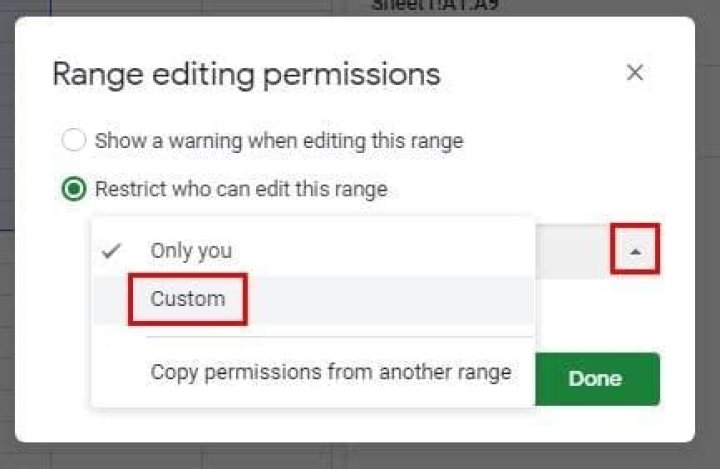Click the separator line above Copy permissions

(340, 337)
